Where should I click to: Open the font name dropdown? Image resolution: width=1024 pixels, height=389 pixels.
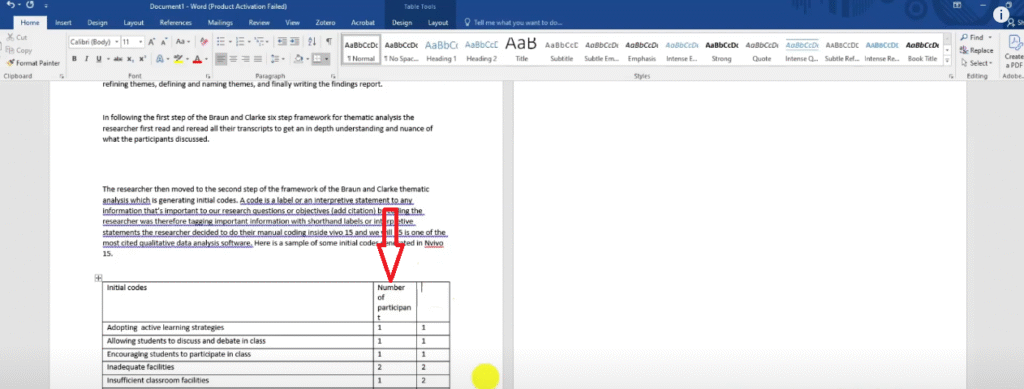pos(117,42)
